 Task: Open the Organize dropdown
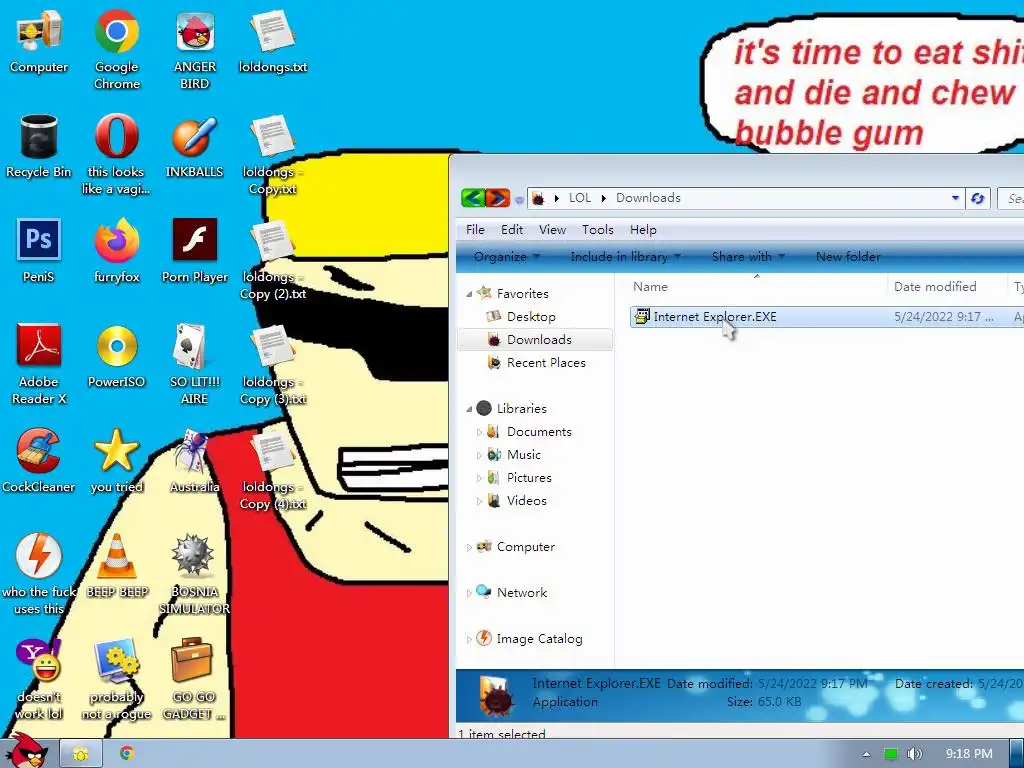507,257
